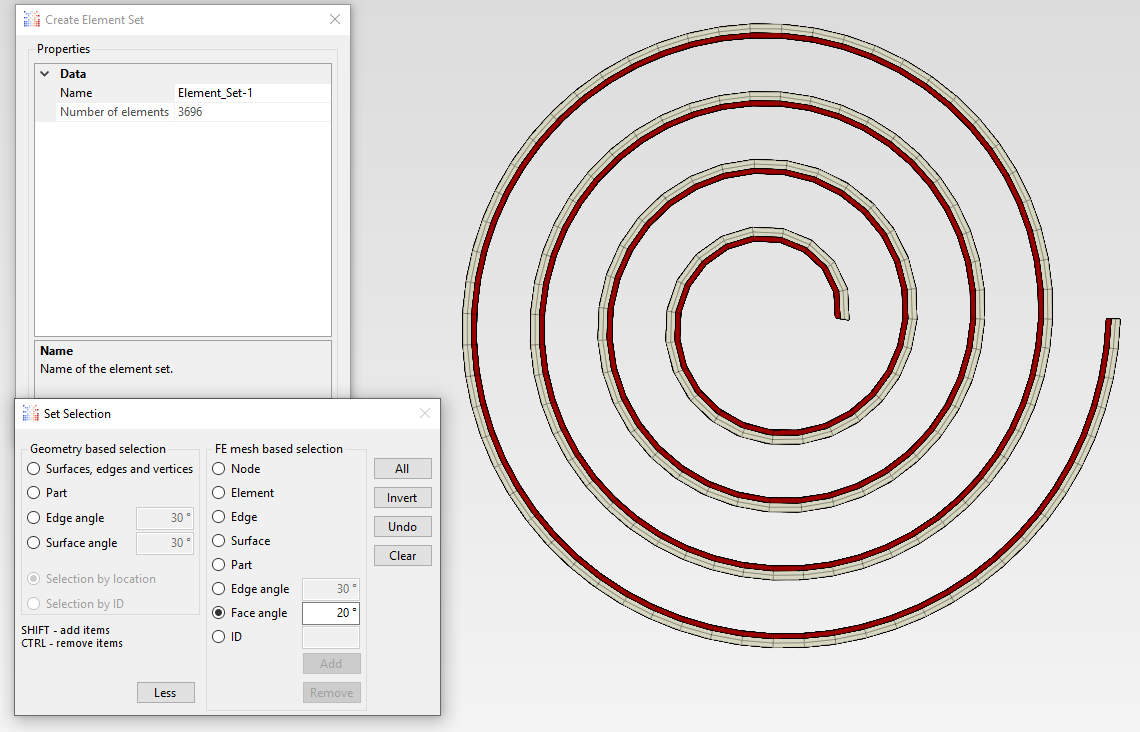The height and width of the screenshot is (732, 1140).
Task: Click the All button
Action: [403, 469]
